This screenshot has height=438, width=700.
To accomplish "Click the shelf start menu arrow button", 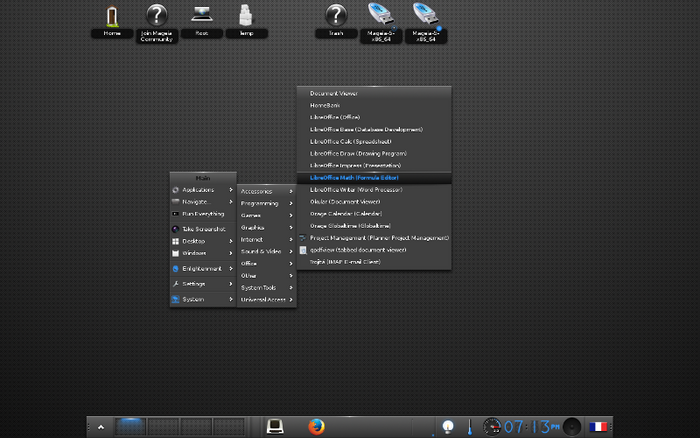I will point(101,427).
